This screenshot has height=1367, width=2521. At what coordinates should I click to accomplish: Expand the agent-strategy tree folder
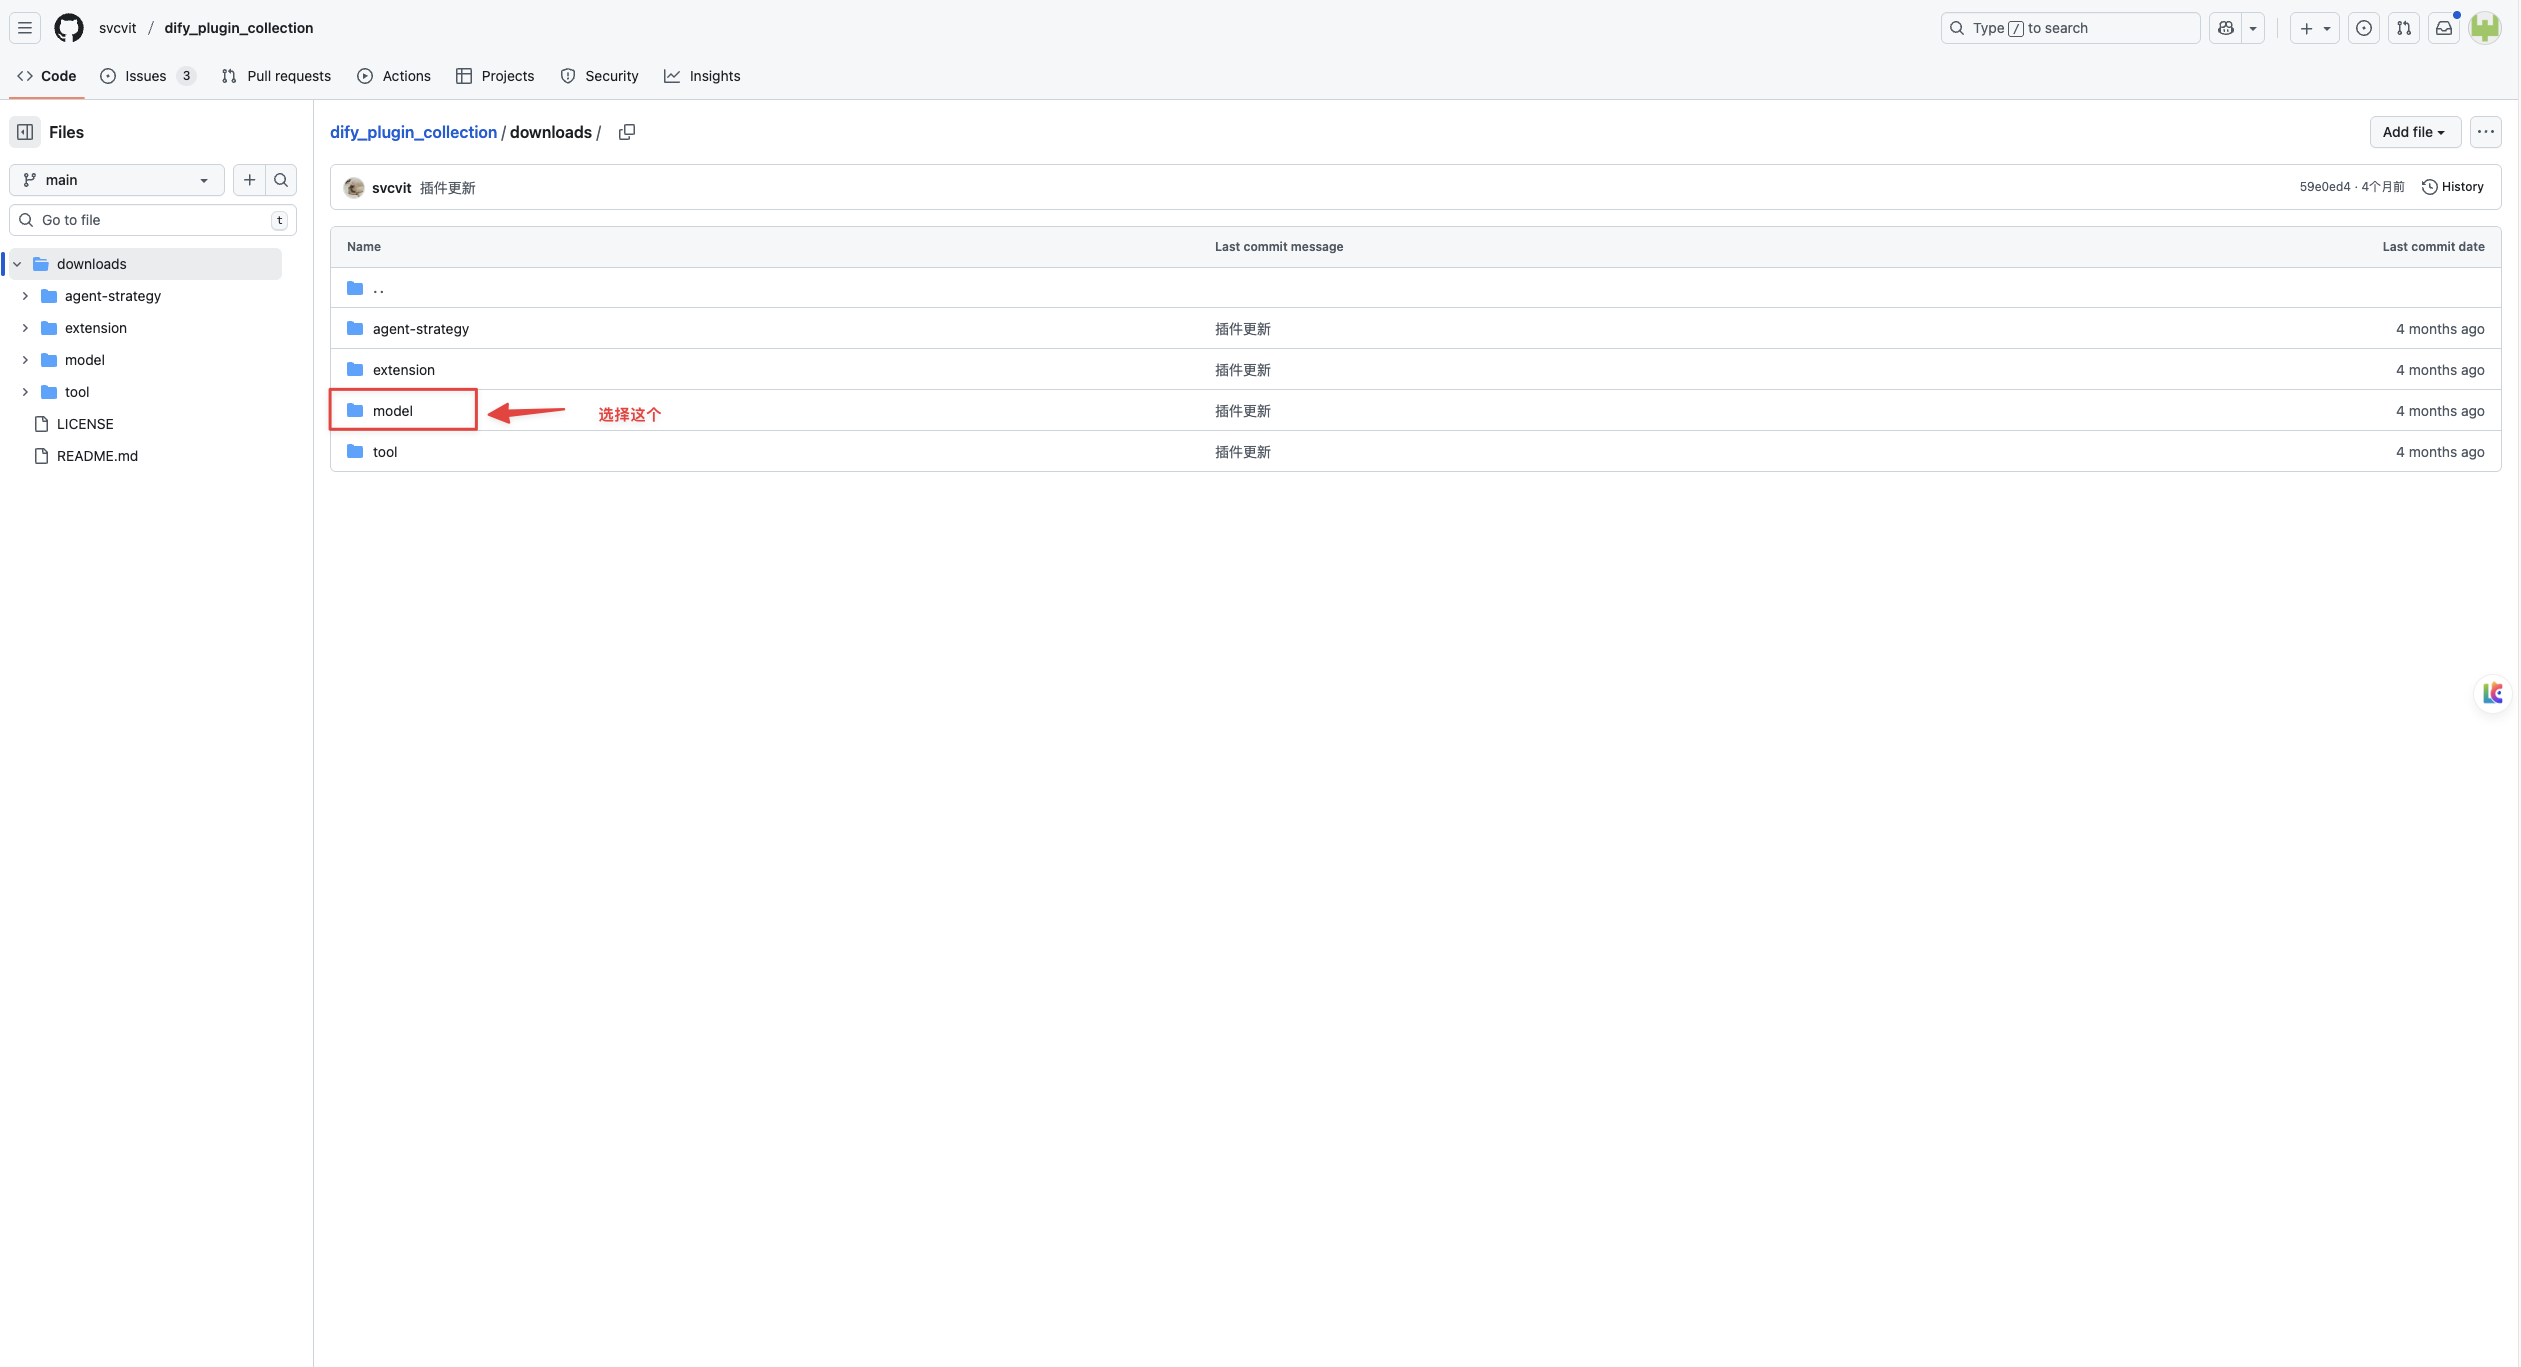[x=25, y=296]
